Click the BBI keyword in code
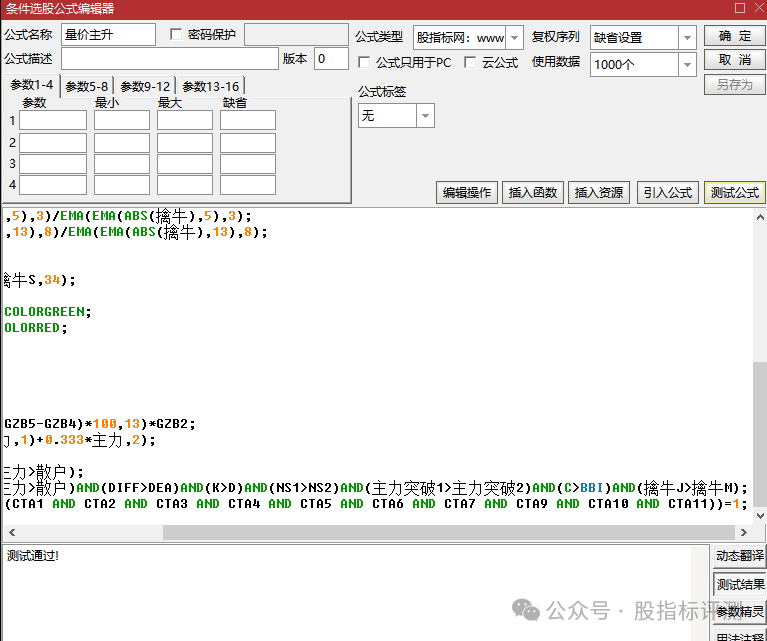The height and width of the screenshot is (641, 767). 591,488
